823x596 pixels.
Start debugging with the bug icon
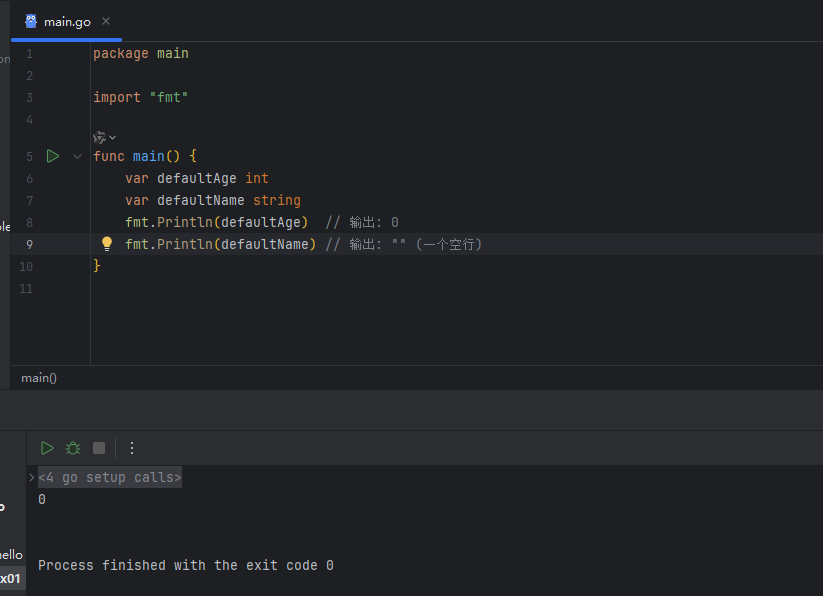73,448
